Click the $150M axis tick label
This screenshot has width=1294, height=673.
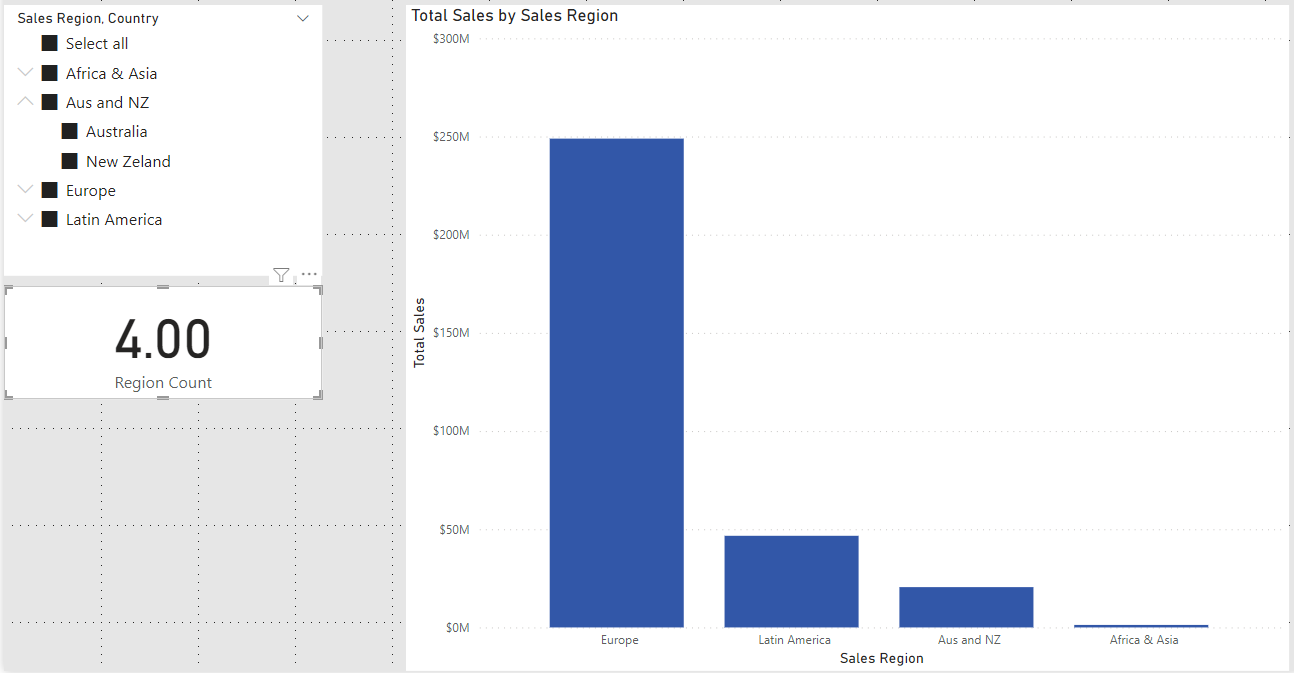pyautogui.click(x=451, y=333)
